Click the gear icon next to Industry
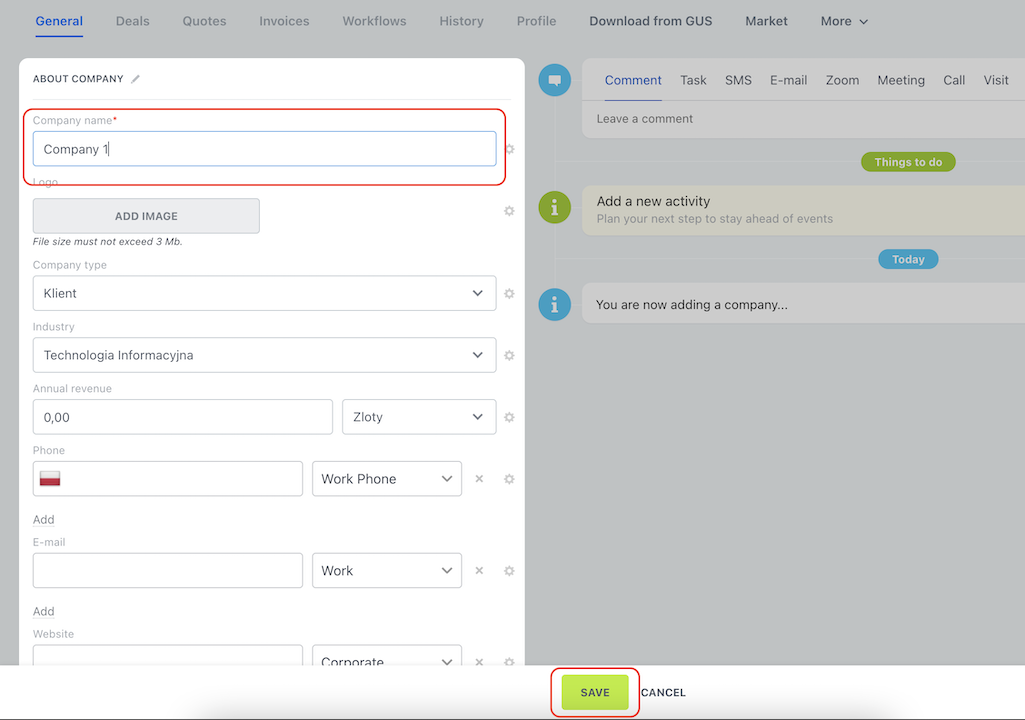 coord(509,356)
